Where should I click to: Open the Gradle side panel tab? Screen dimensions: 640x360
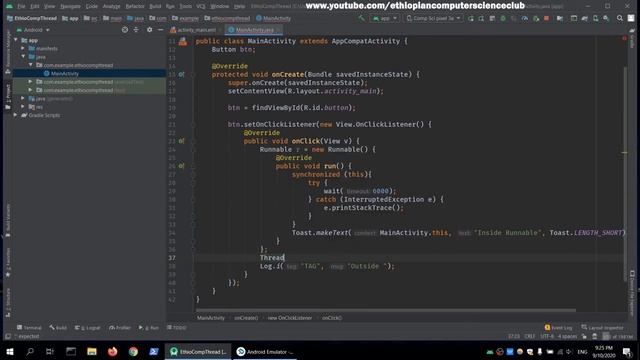632,39
